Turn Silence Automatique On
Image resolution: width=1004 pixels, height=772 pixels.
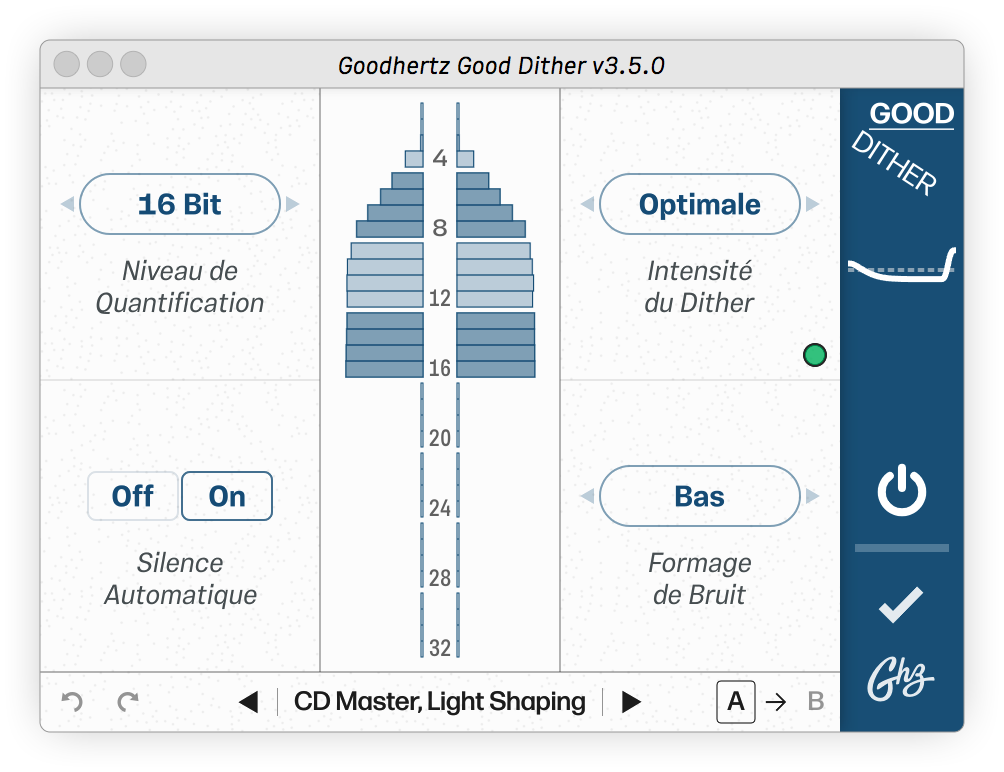227,496
